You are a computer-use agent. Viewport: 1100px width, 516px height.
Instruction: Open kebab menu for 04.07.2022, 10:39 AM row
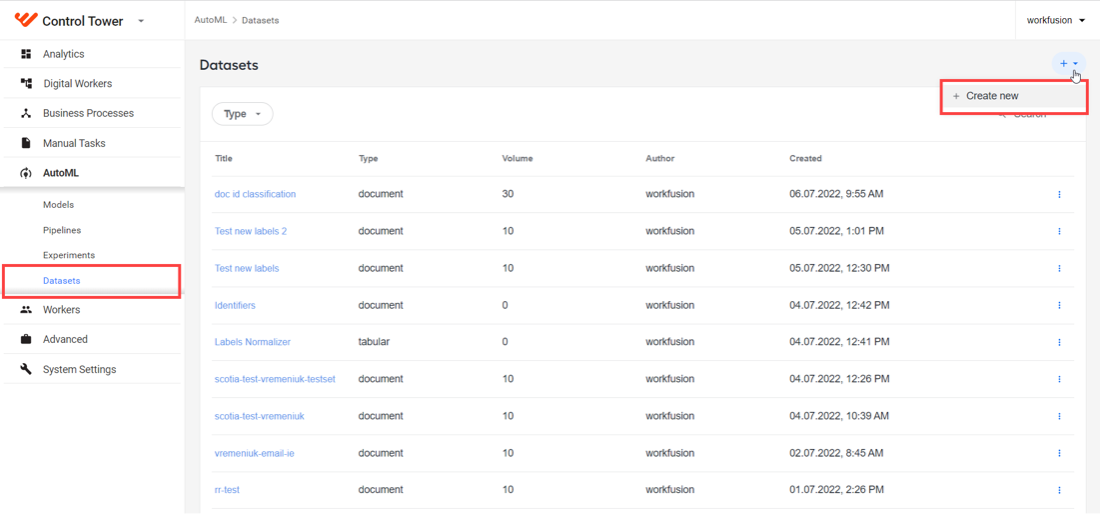click(x=1059, y=416)
